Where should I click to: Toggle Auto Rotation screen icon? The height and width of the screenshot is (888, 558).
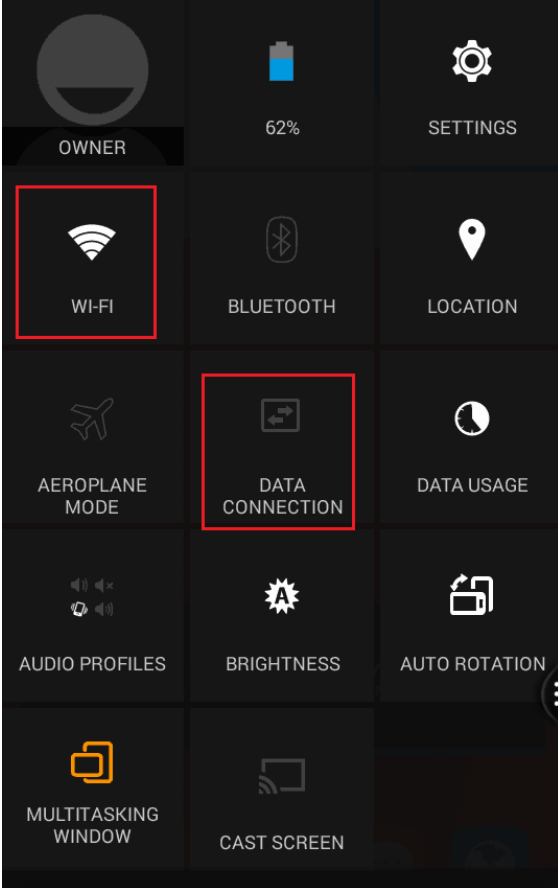tap(471, 595)
